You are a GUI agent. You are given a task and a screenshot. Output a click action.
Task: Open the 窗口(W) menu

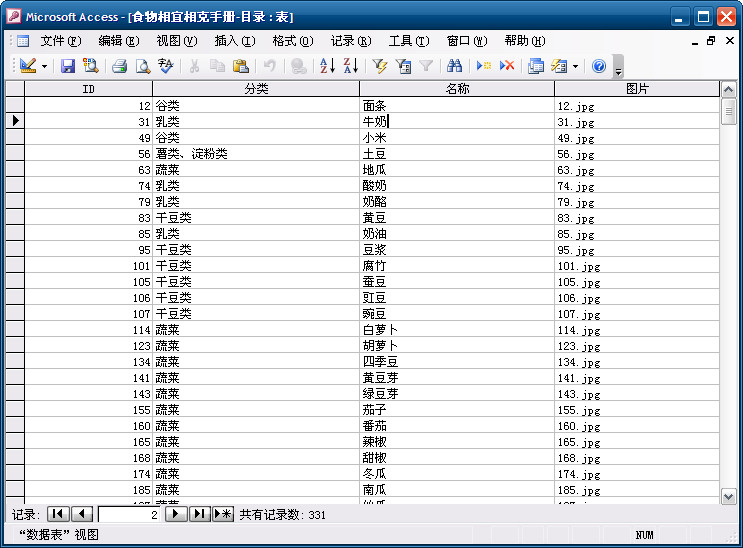point(467,41)
